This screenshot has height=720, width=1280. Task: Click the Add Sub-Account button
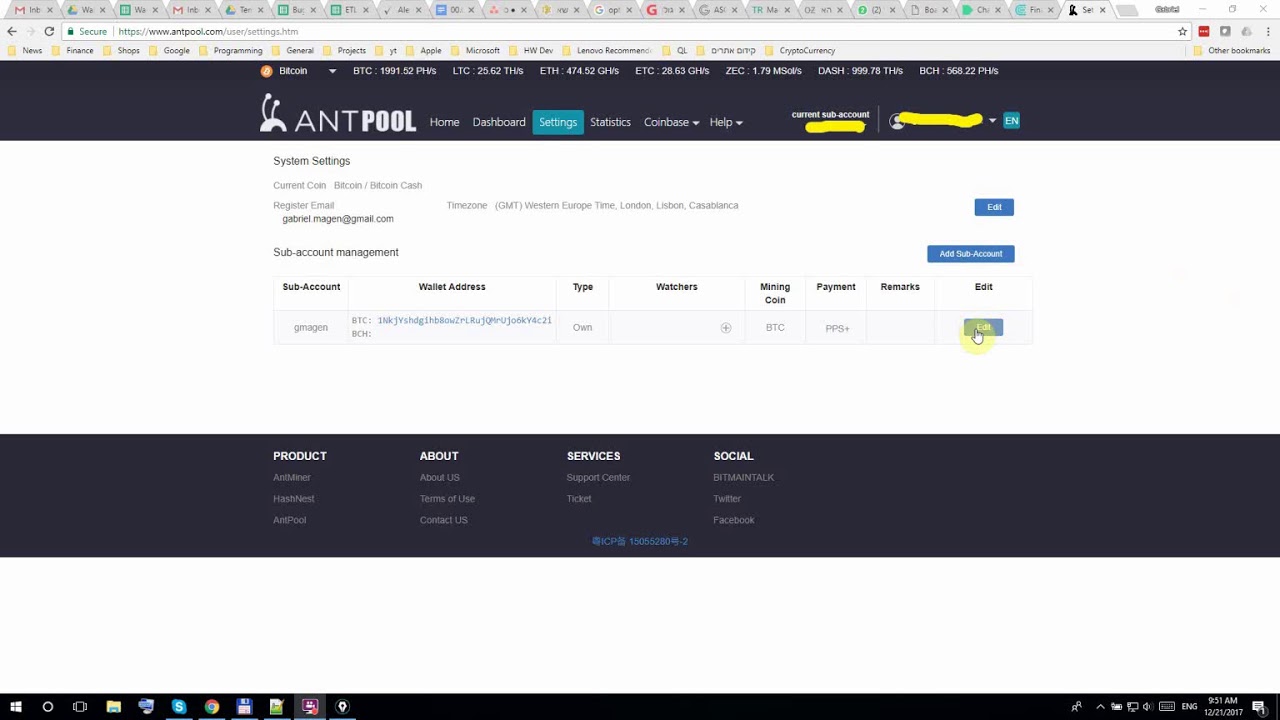click(x=970, y=254)
